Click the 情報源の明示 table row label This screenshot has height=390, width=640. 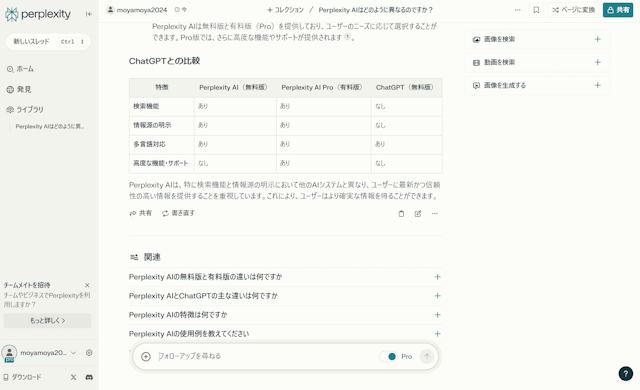(x=152, y=125)
